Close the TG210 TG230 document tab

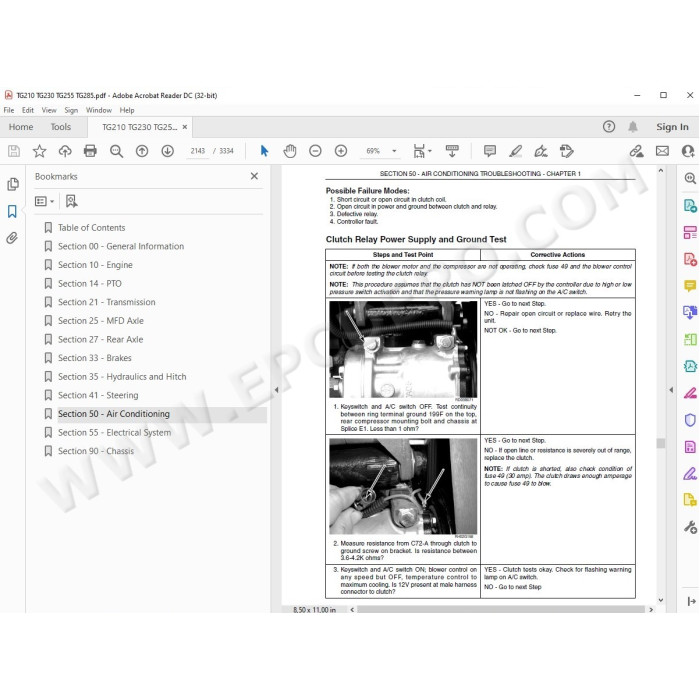pos(184,127)
